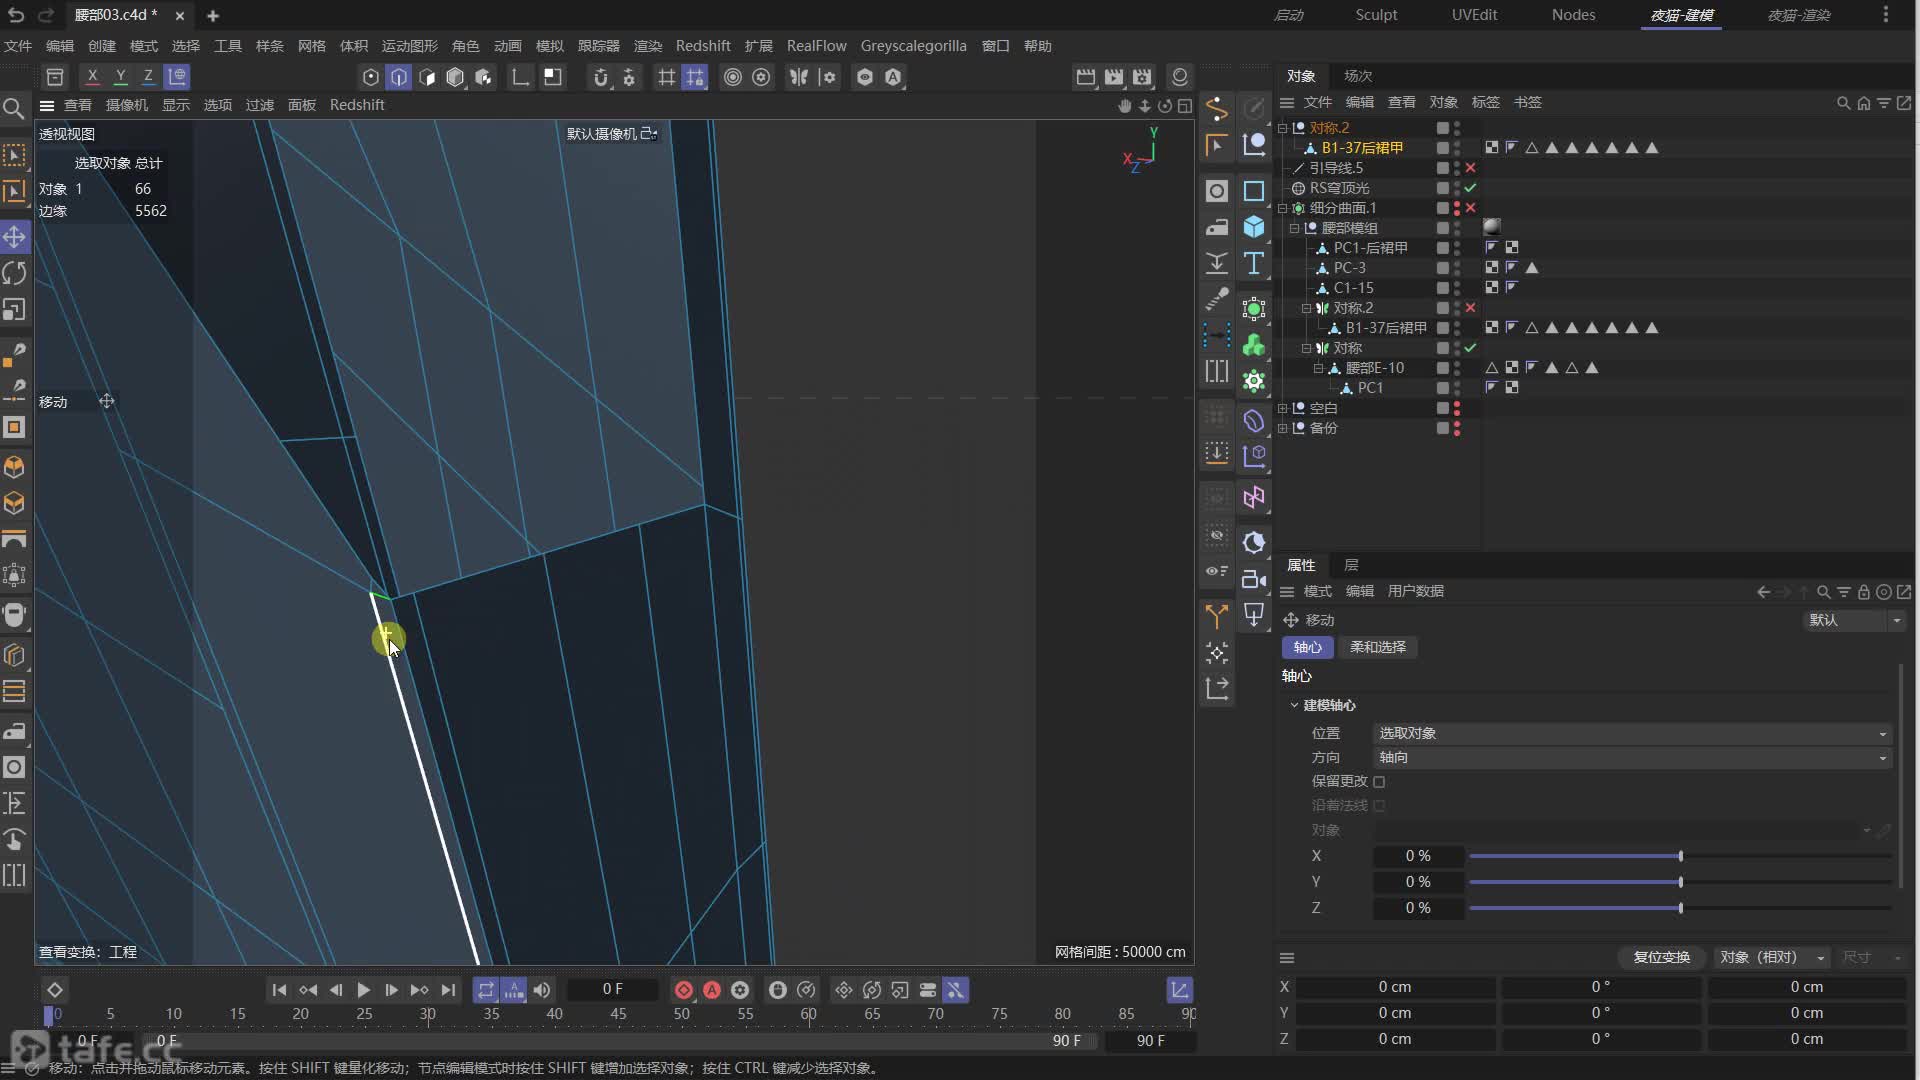The width and height of the screenshot is (1920, 1080).
Task: Select the Move tool in left toolbar
Action: click(14, 237)
